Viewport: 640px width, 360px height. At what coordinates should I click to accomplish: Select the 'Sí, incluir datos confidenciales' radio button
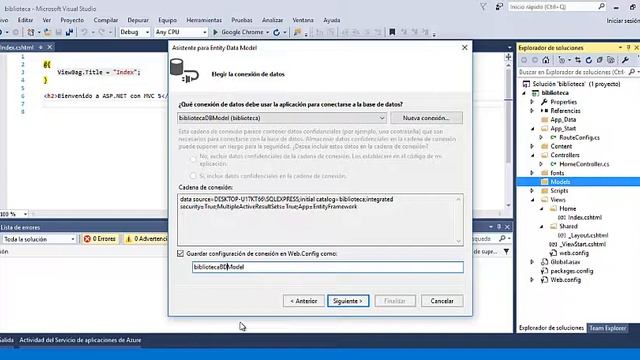click(193, 176)
